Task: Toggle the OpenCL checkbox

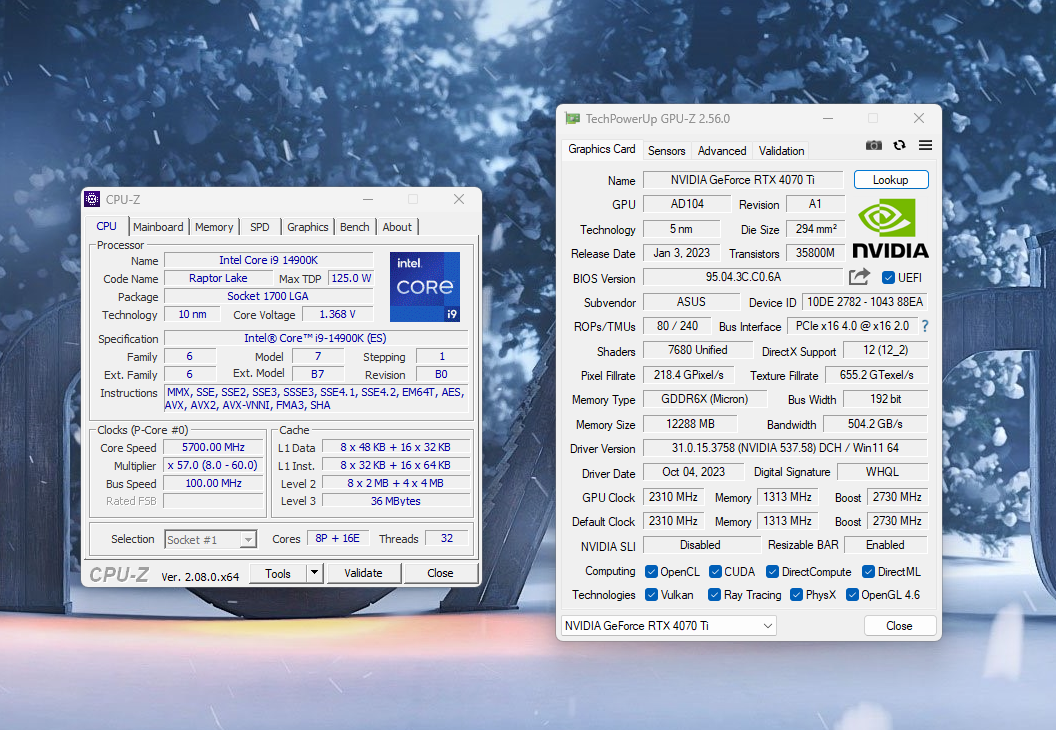Action: click(651, 572)
